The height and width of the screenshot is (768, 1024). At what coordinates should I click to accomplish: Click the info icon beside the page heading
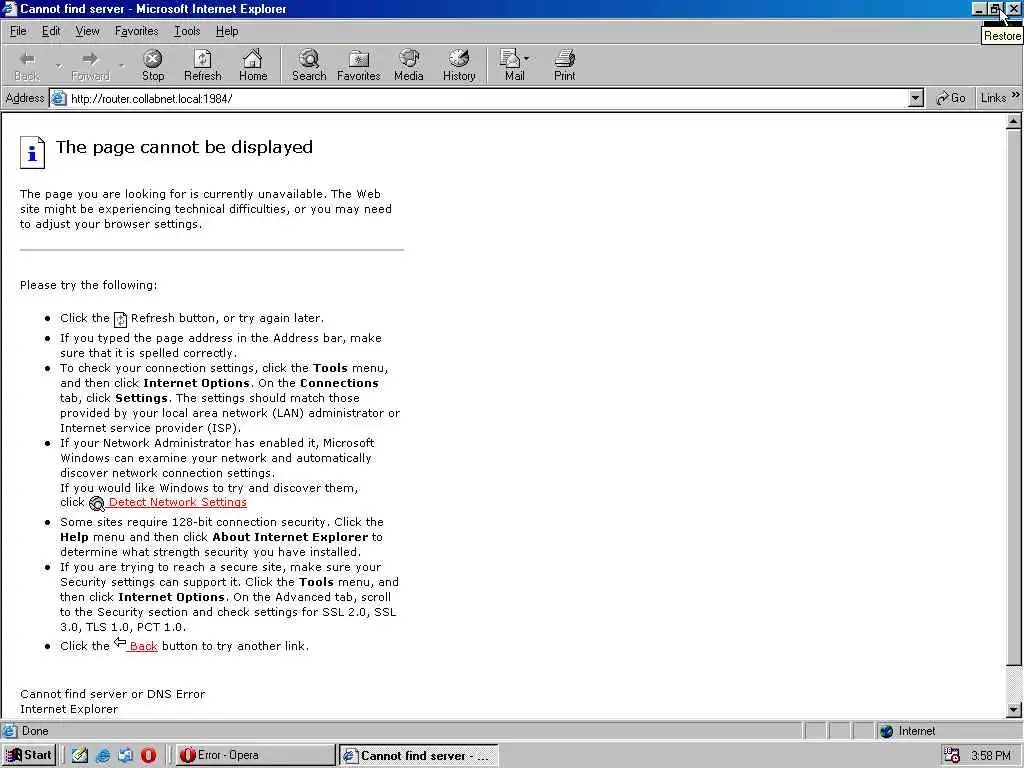(33, 152)
